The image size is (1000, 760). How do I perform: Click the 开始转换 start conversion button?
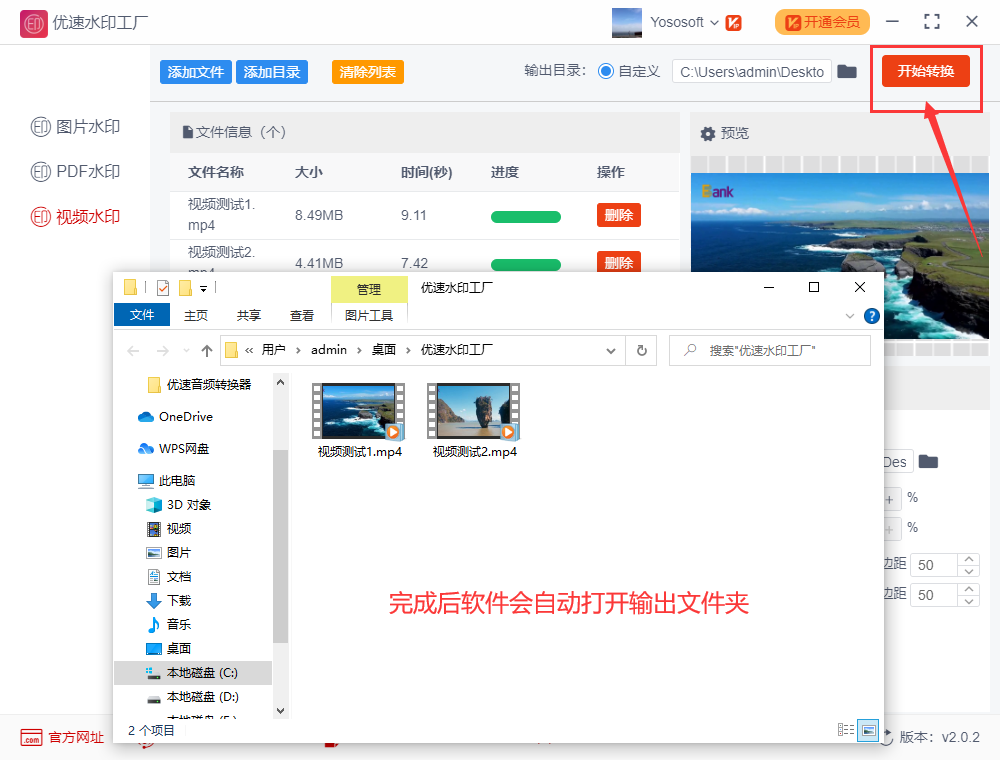click(926, 72)
